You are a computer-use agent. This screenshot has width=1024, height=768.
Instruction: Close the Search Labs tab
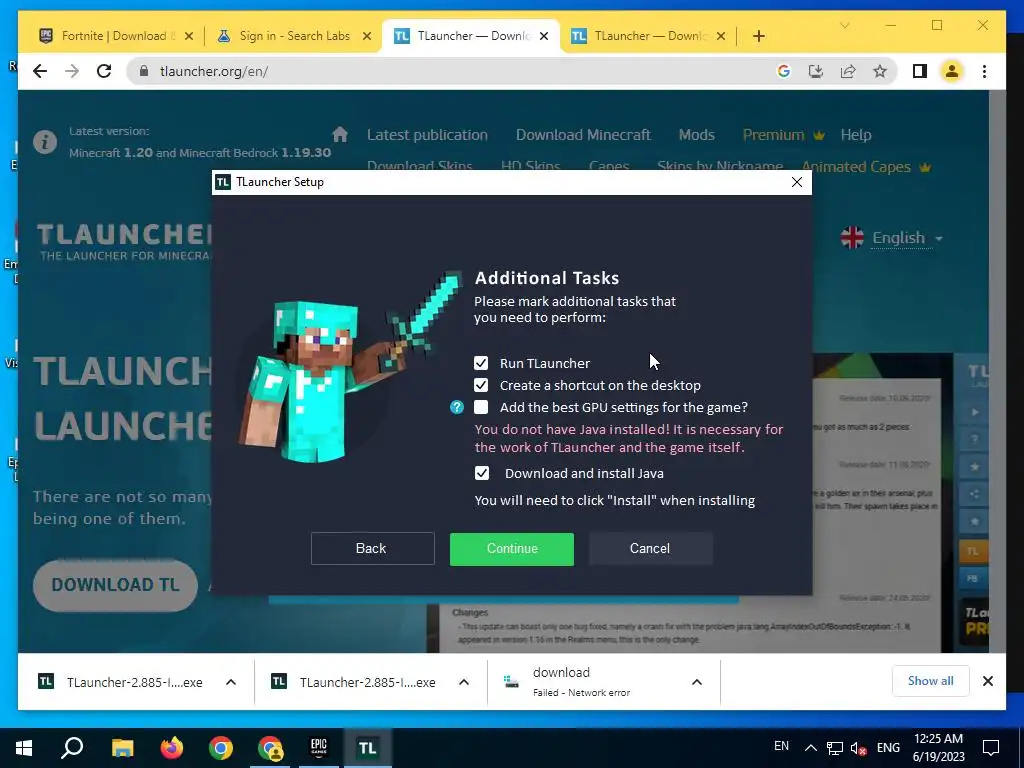[367, 36]
